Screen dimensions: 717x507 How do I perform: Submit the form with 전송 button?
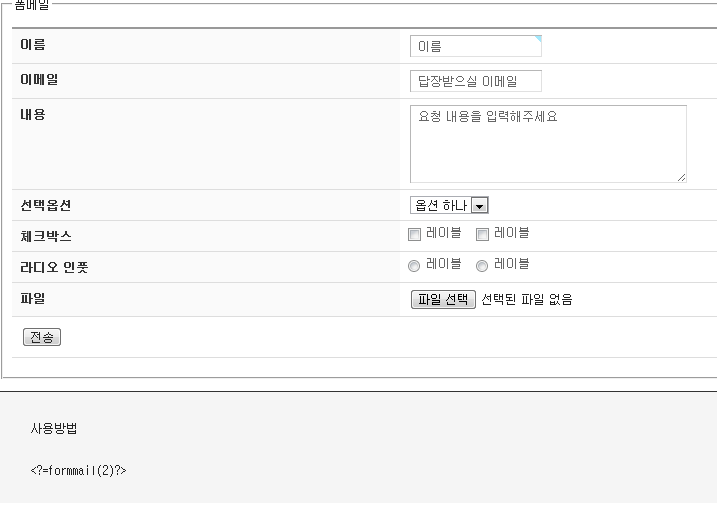click(x=42, y=337)
